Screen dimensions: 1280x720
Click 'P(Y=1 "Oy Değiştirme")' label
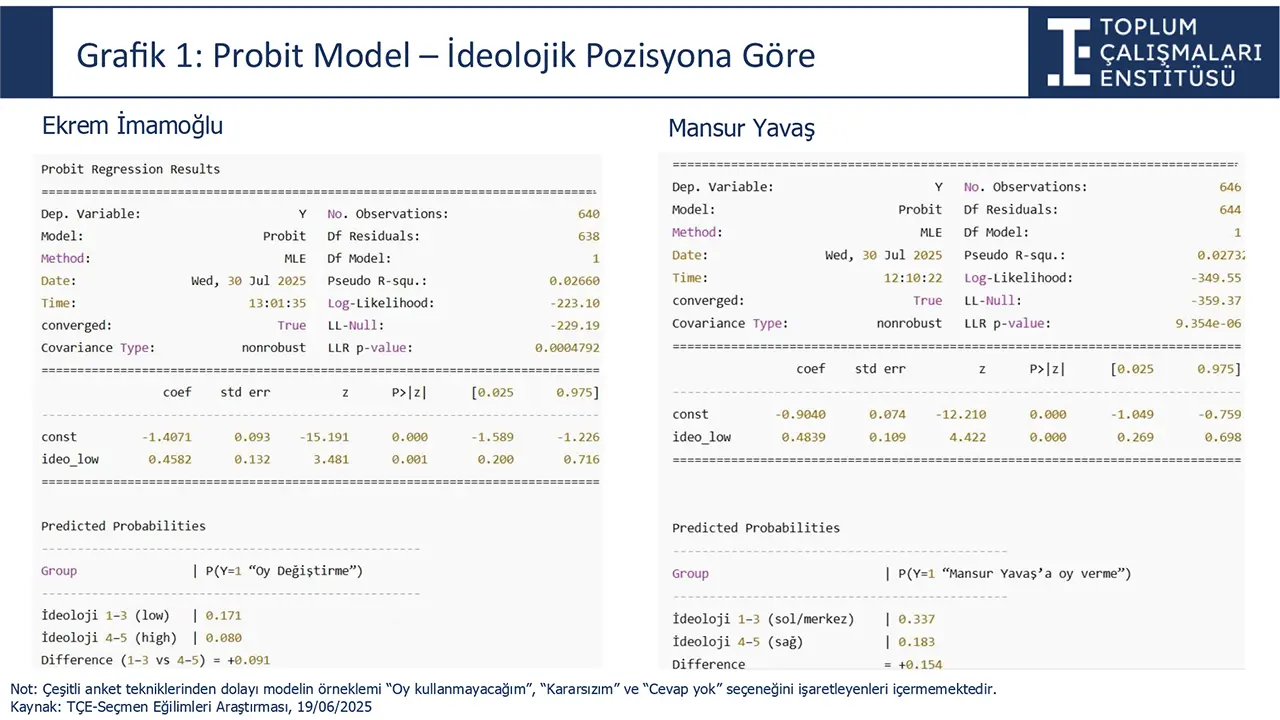point(284,571)
